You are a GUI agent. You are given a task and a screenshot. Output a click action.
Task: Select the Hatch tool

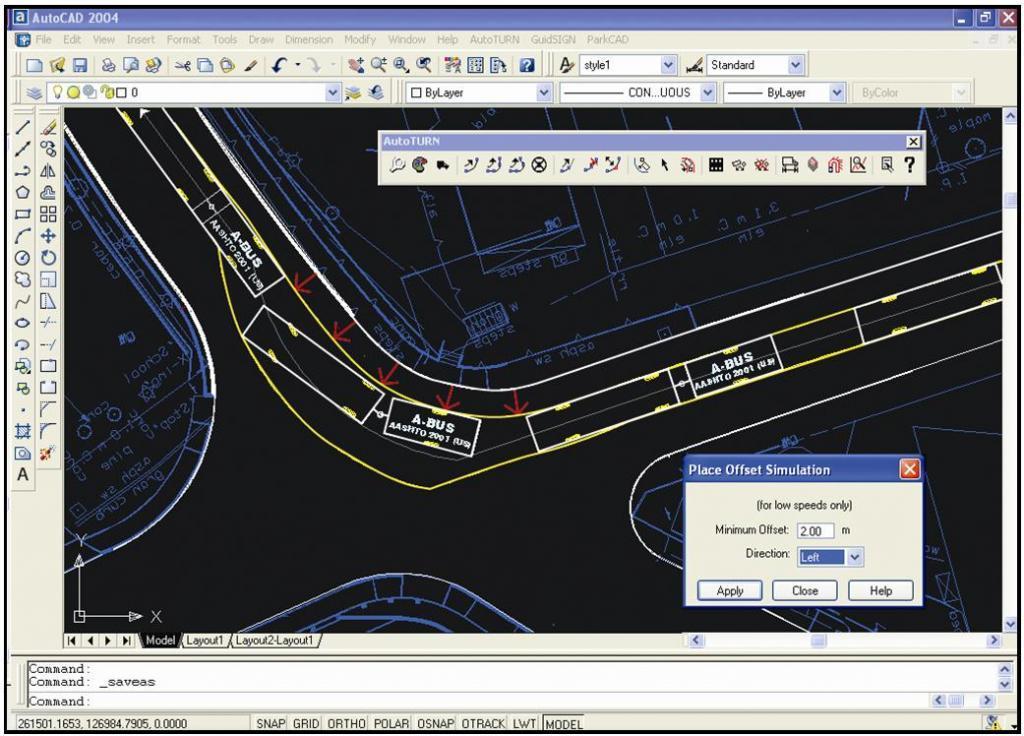pyautogui.click(x=23, y=431)
